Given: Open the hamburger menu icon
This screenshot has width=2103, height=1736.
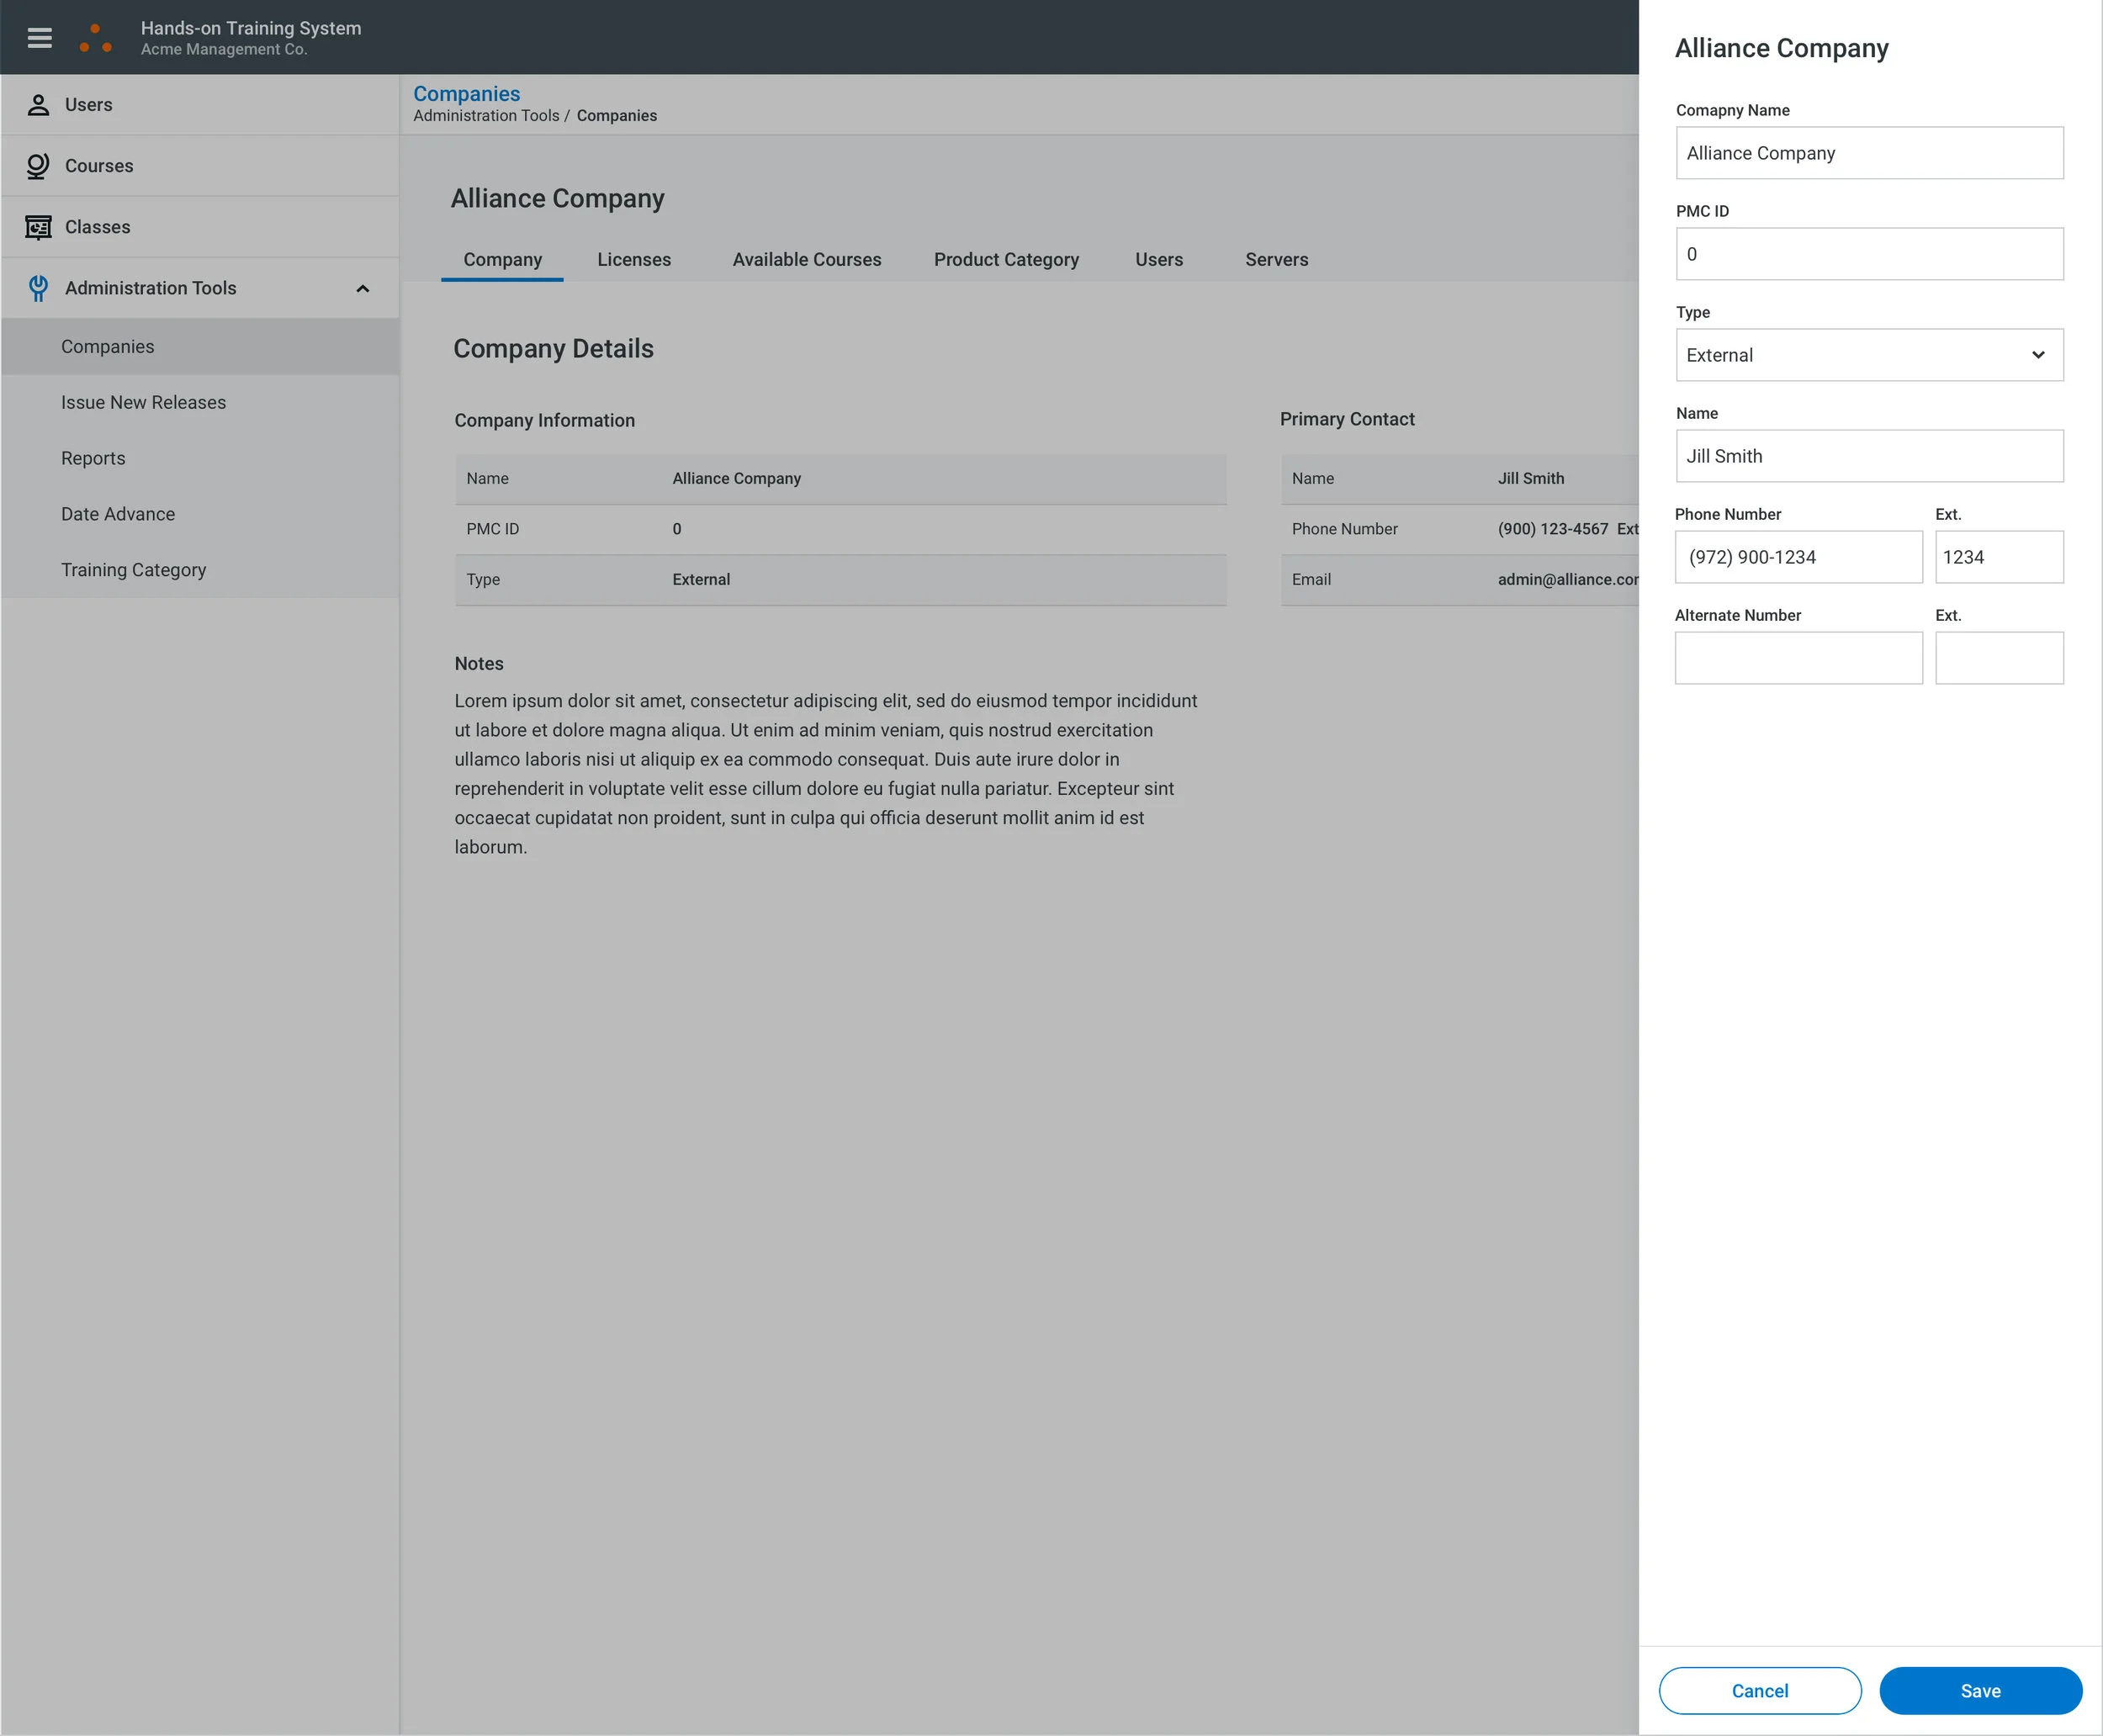Looking at the screenshot, I should (39, 38).
